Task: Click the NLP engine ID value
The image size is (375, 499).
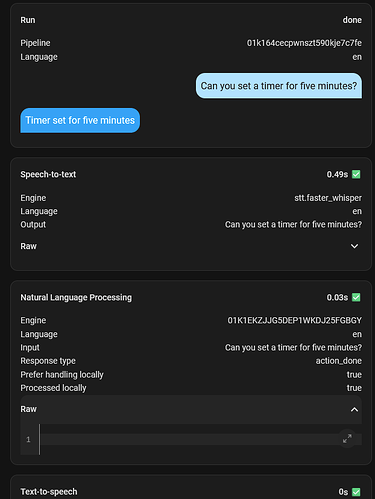Action: (294, 320)
